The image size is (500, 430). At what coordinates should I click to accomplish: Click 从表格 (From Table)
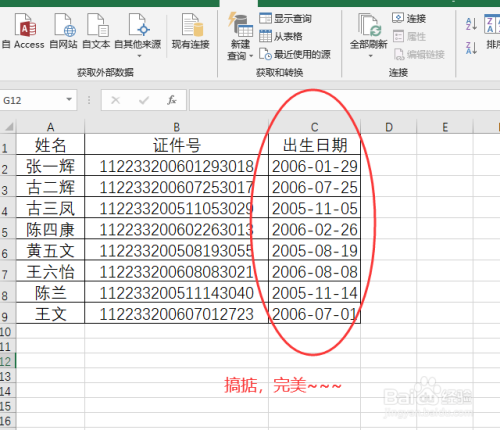point(281,36)
